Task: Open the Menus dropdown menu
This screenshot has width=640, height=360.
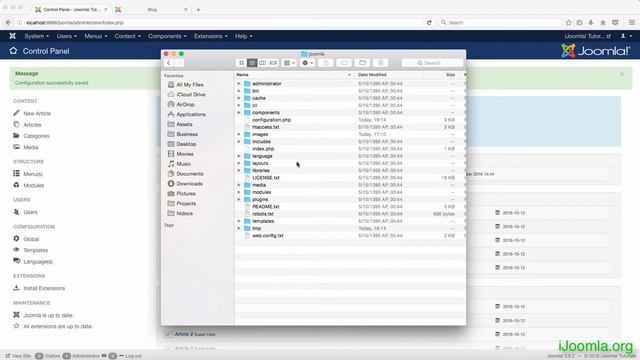Action: click(x=96, y=36)
